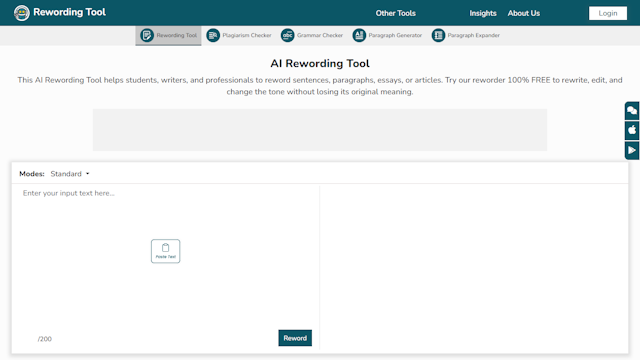This screenshot has width=640, height=360.
Task: Expand the Standard modes dropdown
Action: click(x=70, y=174)
